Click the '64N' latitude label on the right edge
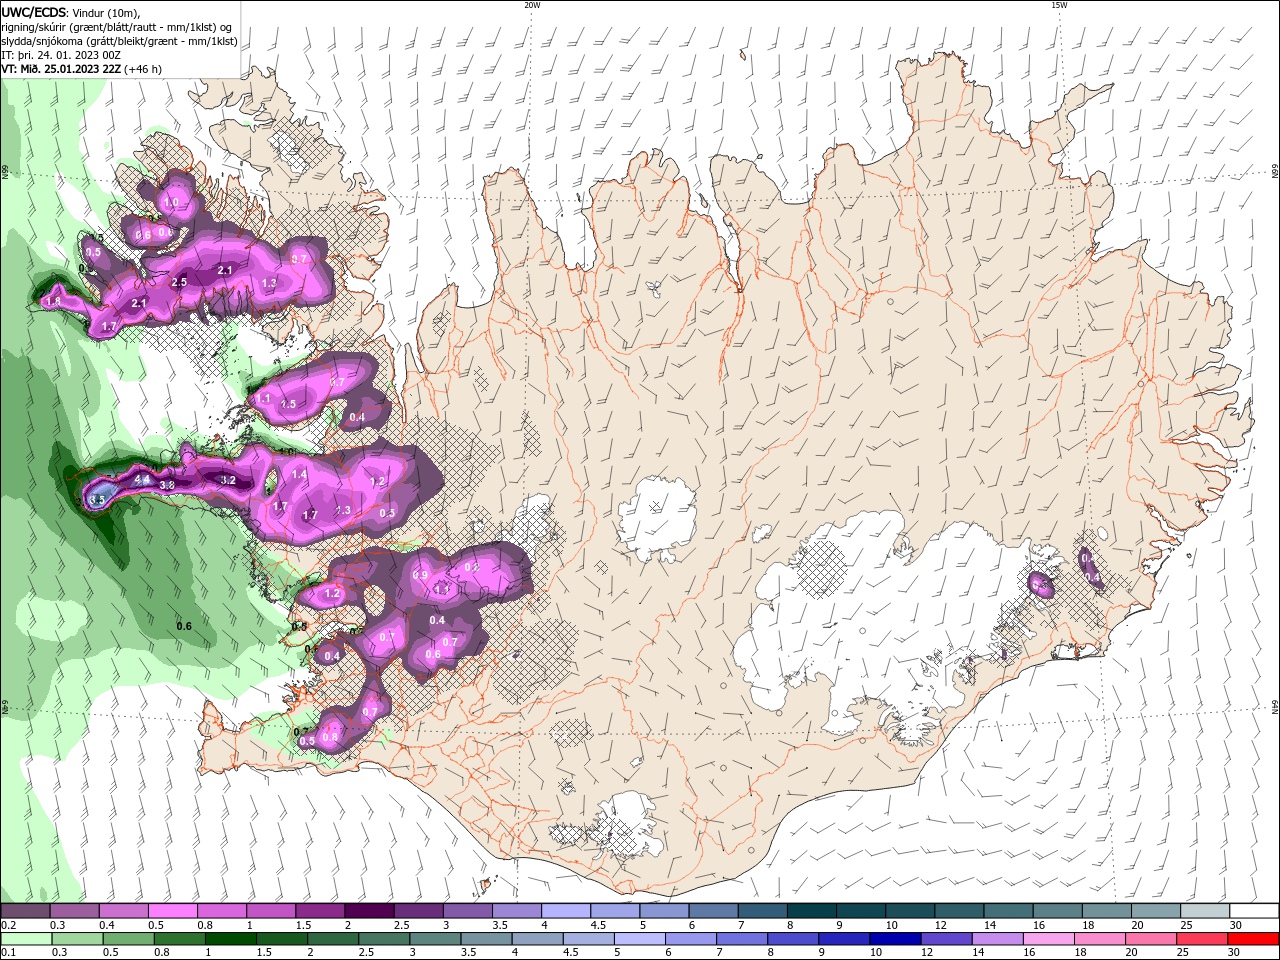The width and height of the screenshot is (1280, 960). click(x=1275, y=707)
